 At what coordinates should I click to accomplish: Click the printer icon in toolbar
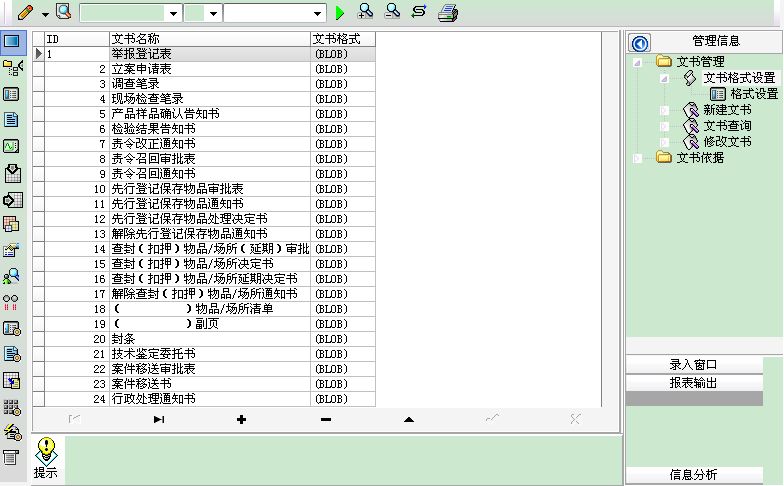tap(448, 12)
